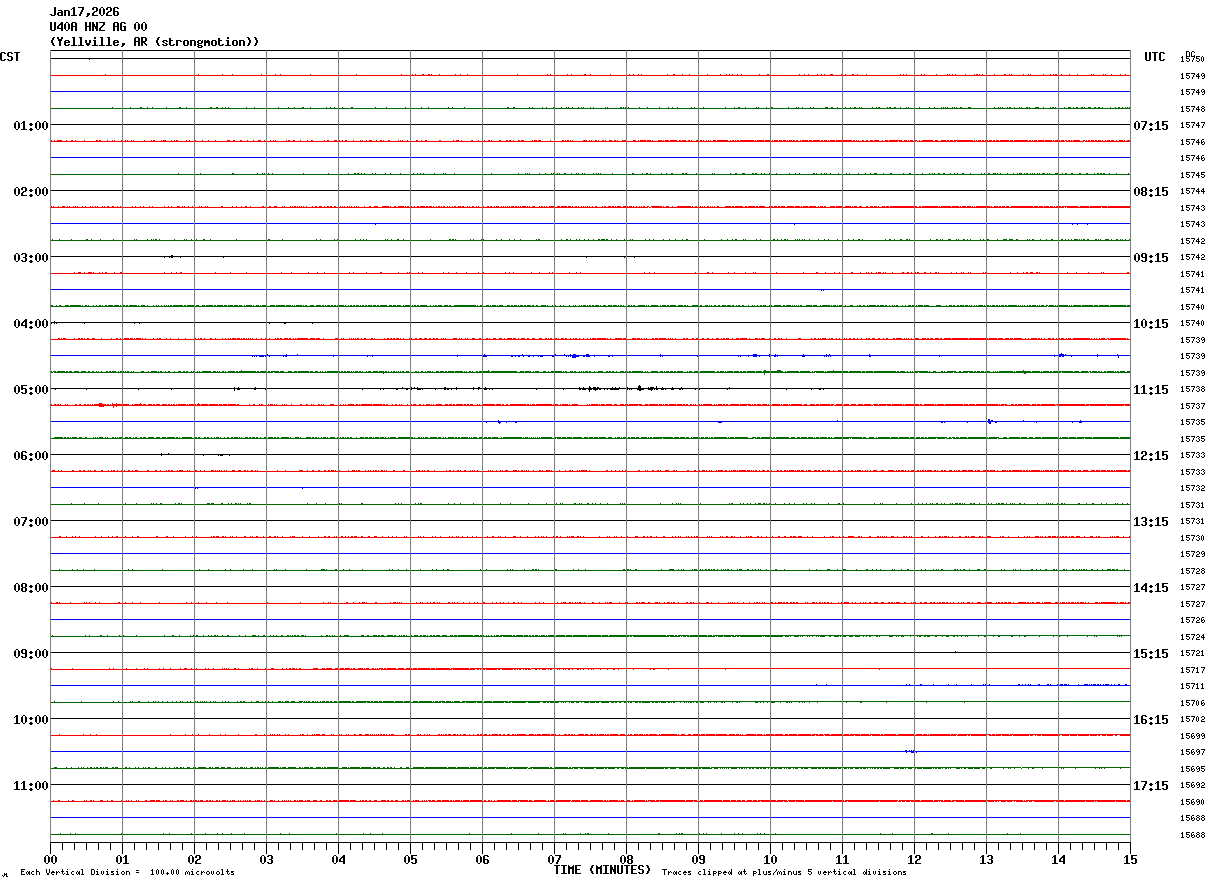This screenshot has width=1210, height=886.
Task: Click the "CST" time zone label
Action: coord(10,57)
